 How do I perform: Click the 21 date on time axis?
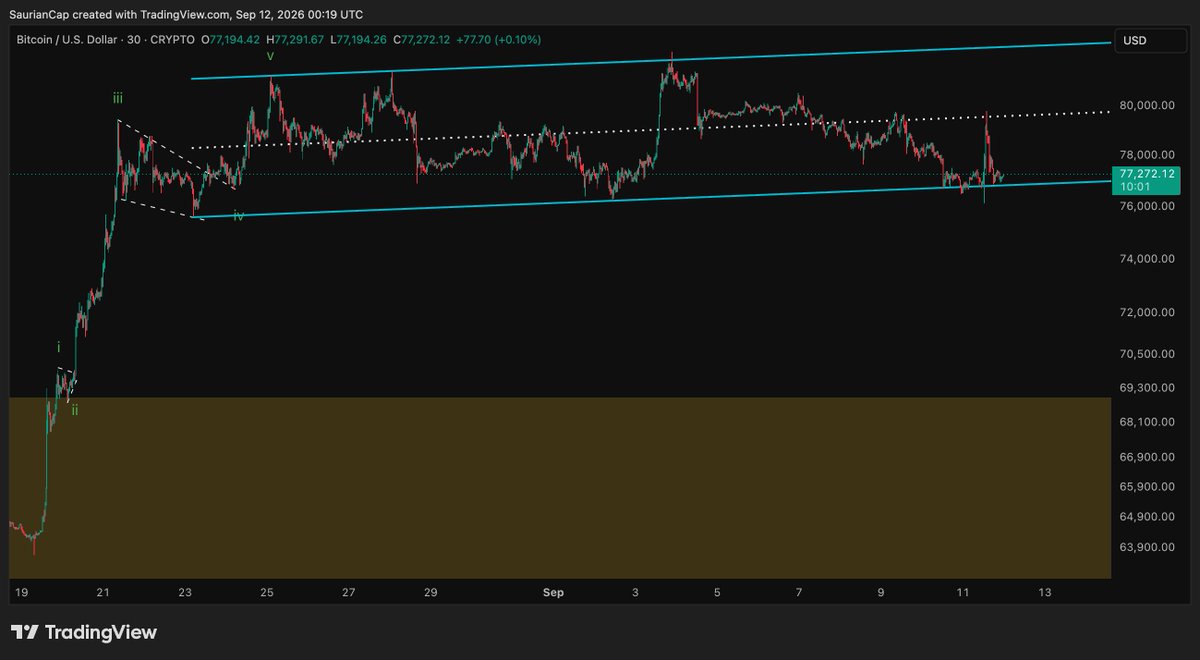point(103,593)
